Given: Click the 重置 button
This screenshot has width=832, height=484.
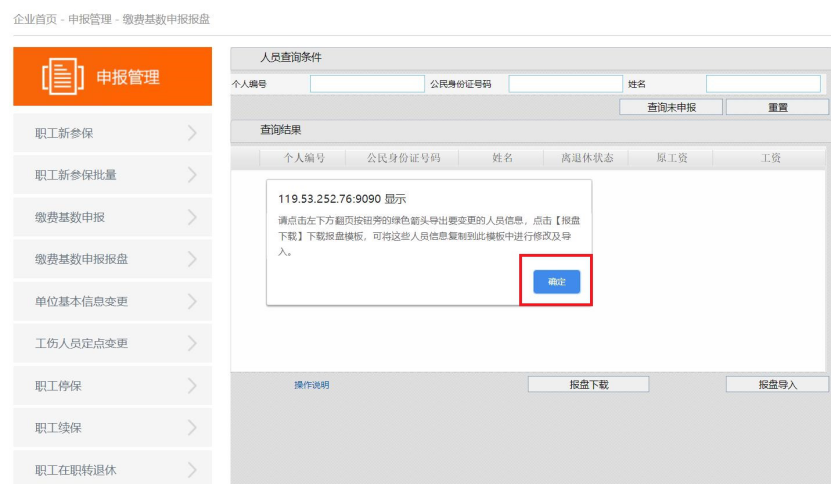Looking at the screenshot, I should (x=777, y=107).
